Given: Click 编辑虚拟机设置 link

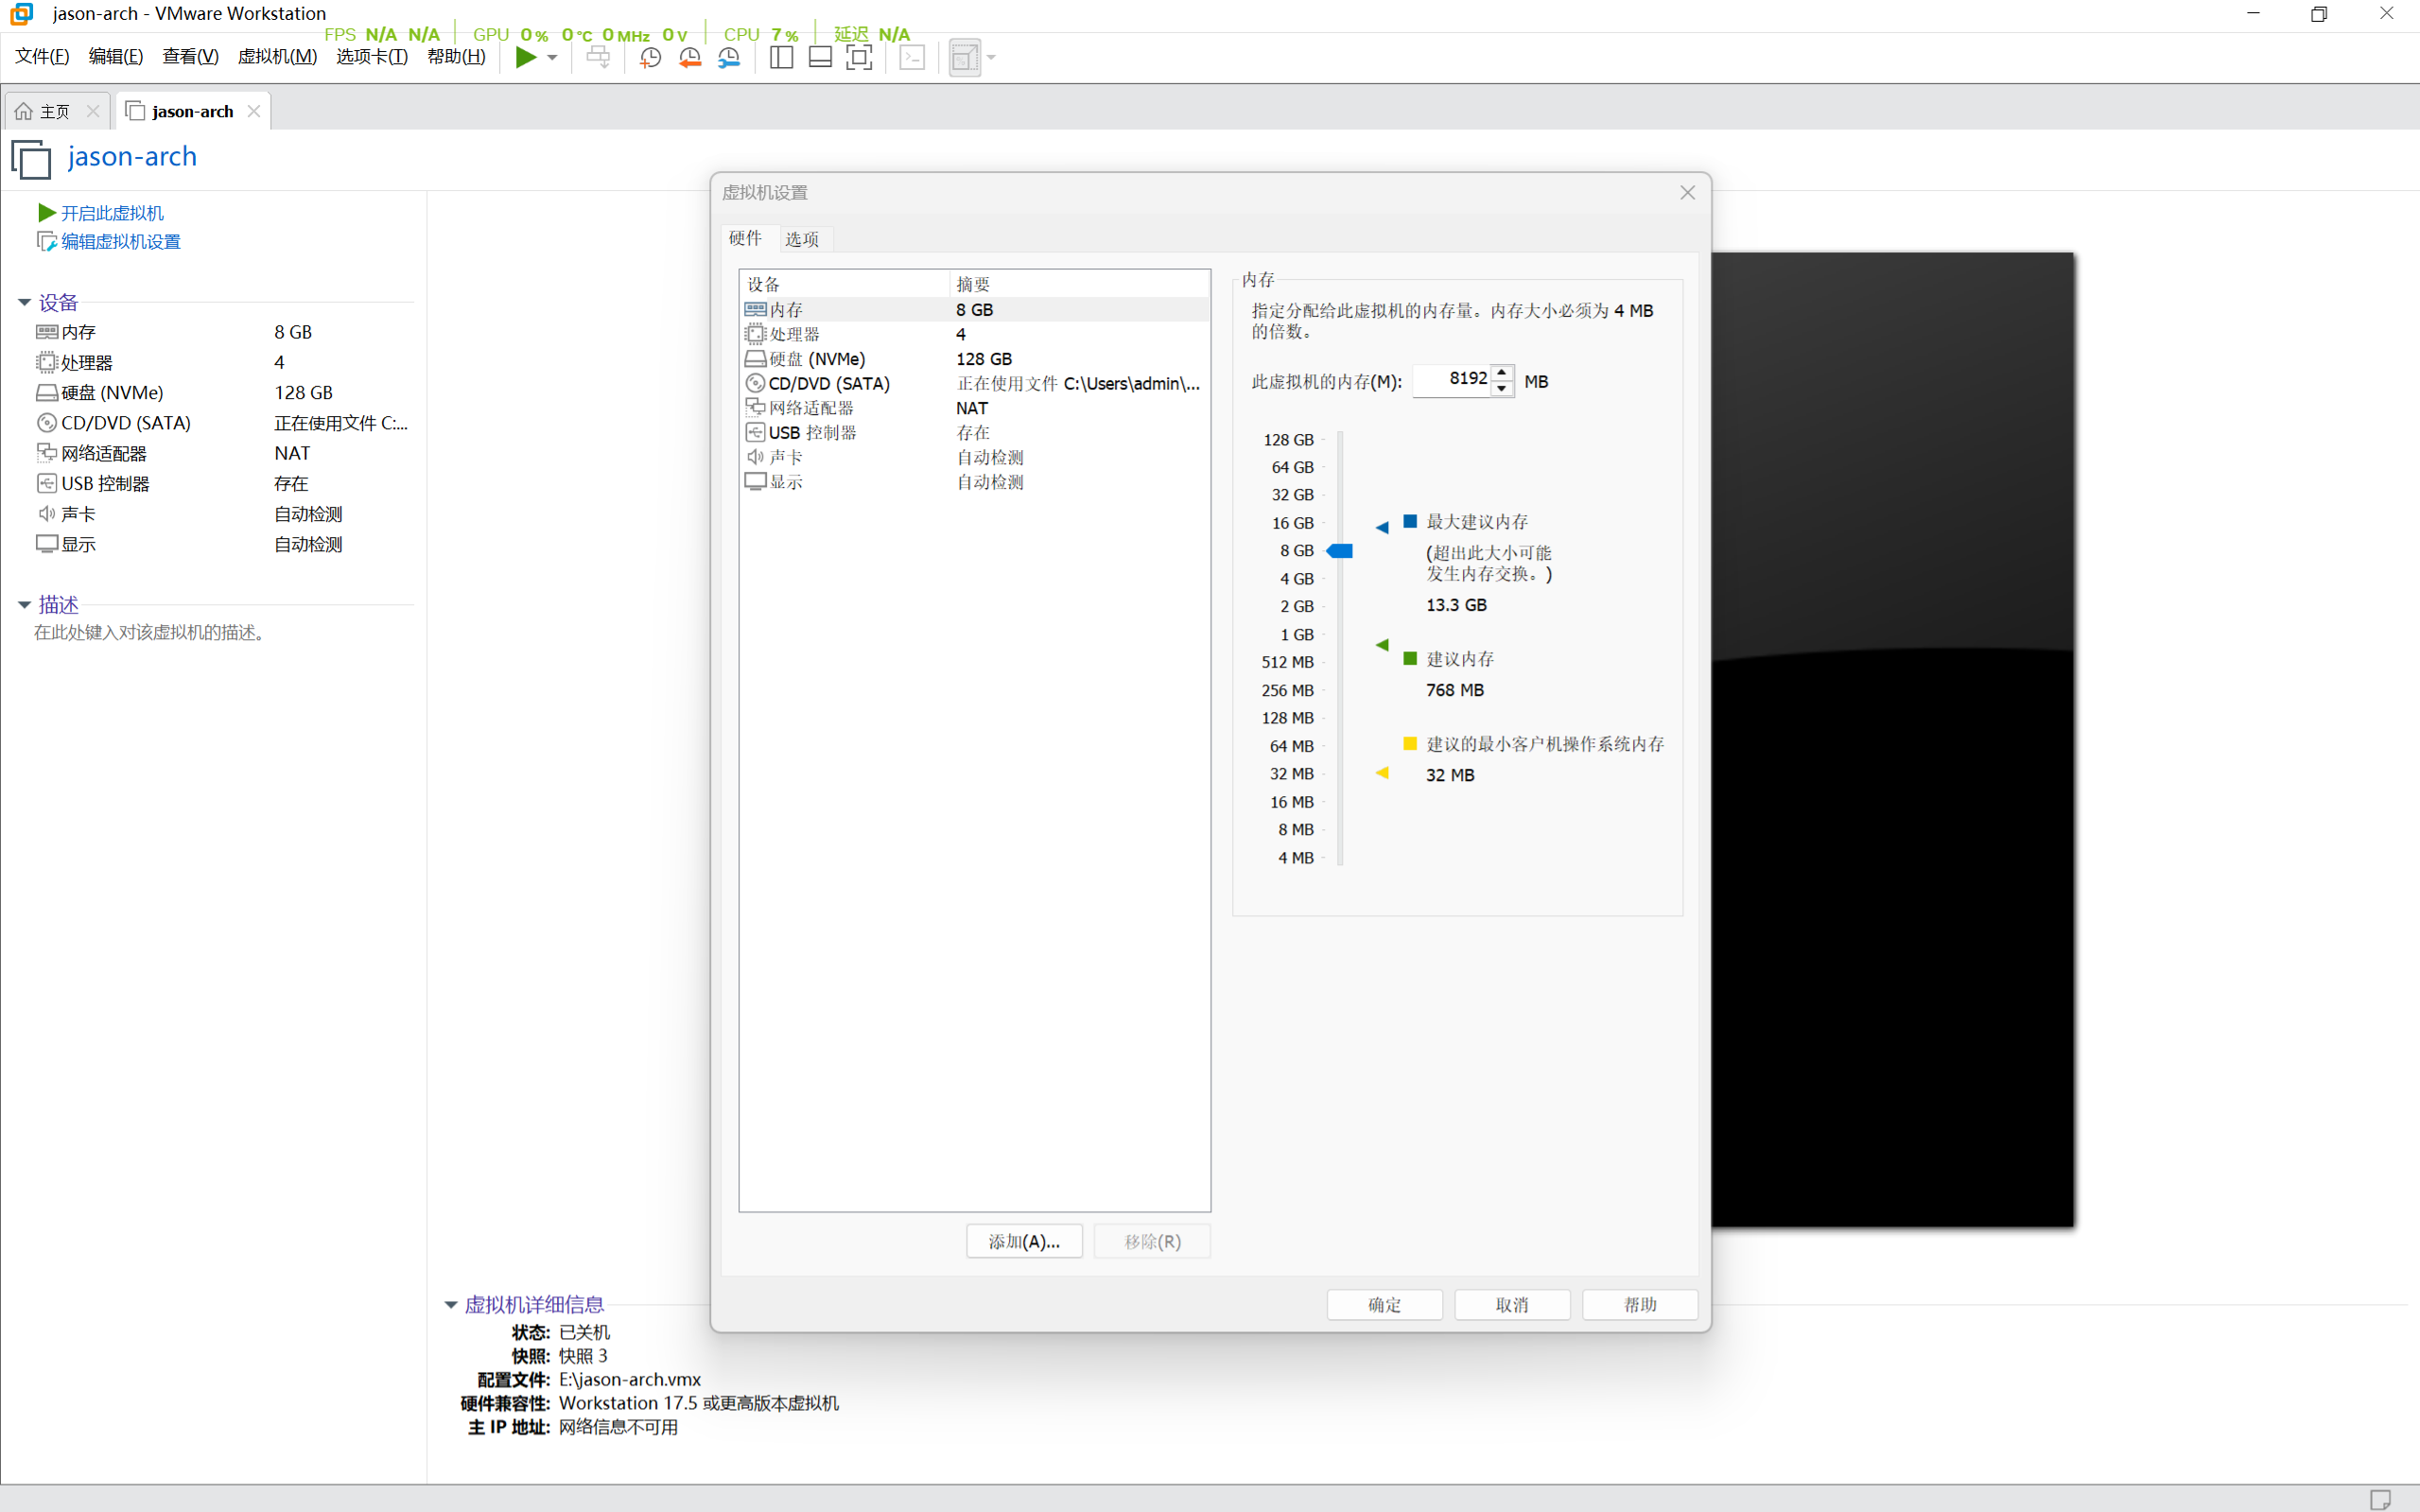Looking at the screenshot, I should (x=121, y=242).
